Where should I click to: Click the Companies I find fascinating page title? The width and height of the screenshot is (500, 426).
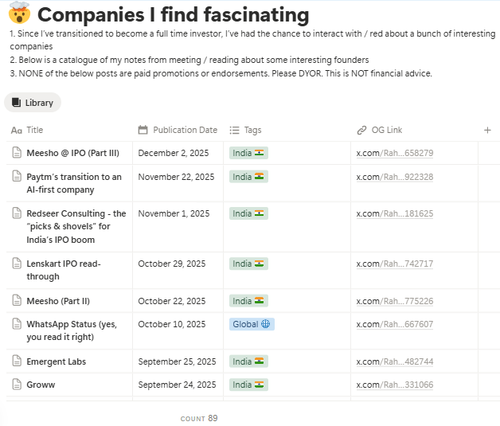point(173,15)
